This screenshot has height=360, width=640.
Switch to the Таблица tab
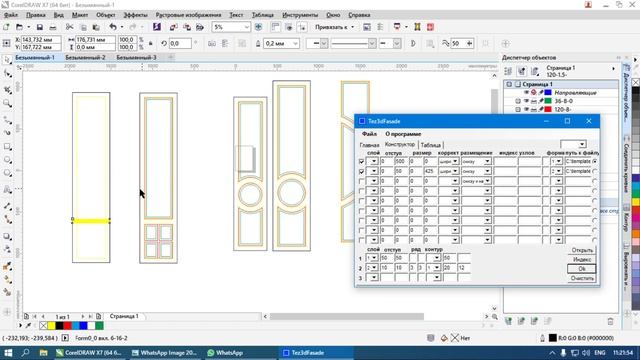coord(431,145)
